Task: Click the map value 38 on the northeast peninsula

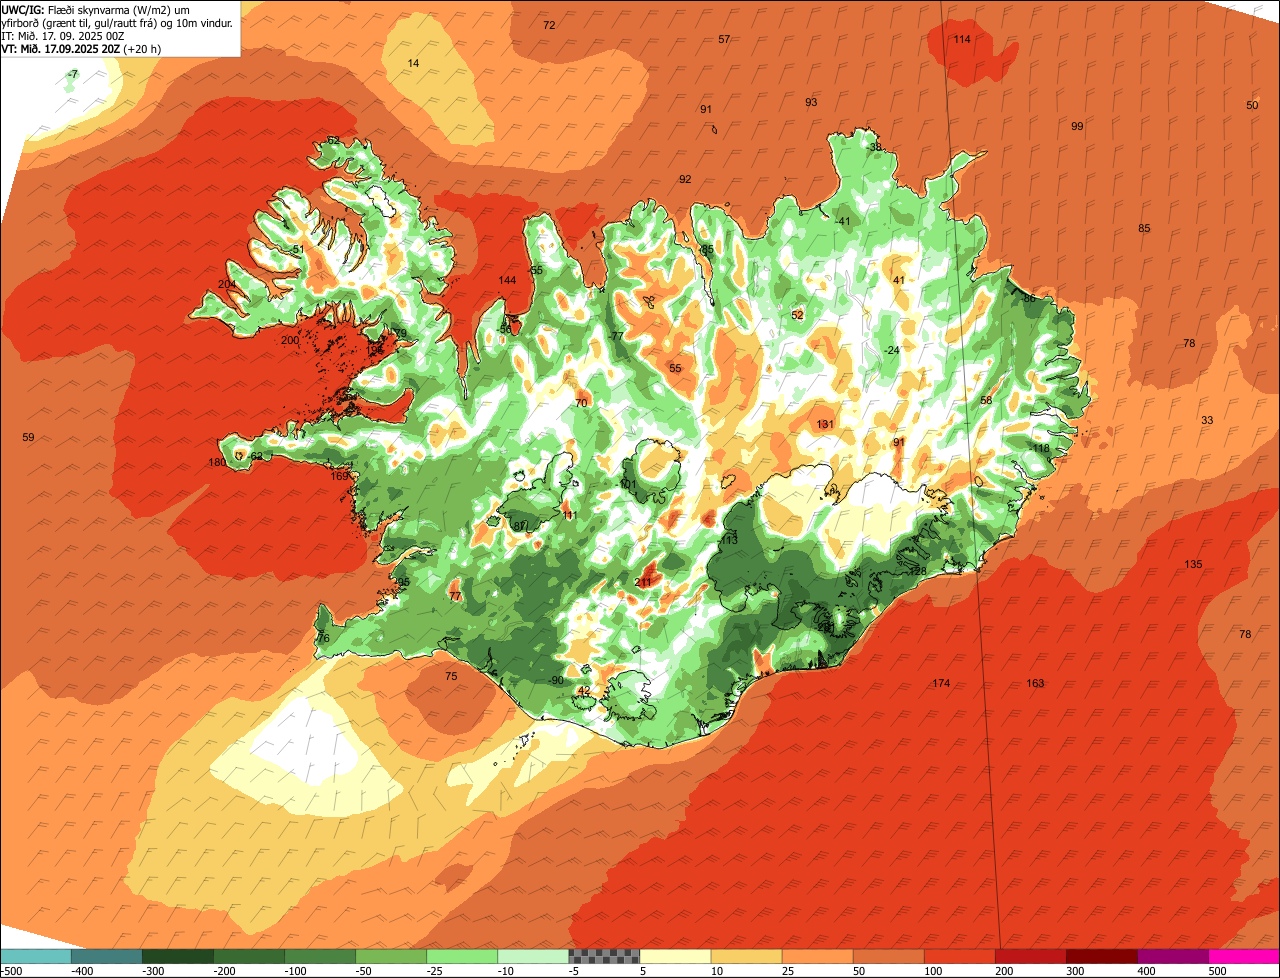Action: pos(875,147)
